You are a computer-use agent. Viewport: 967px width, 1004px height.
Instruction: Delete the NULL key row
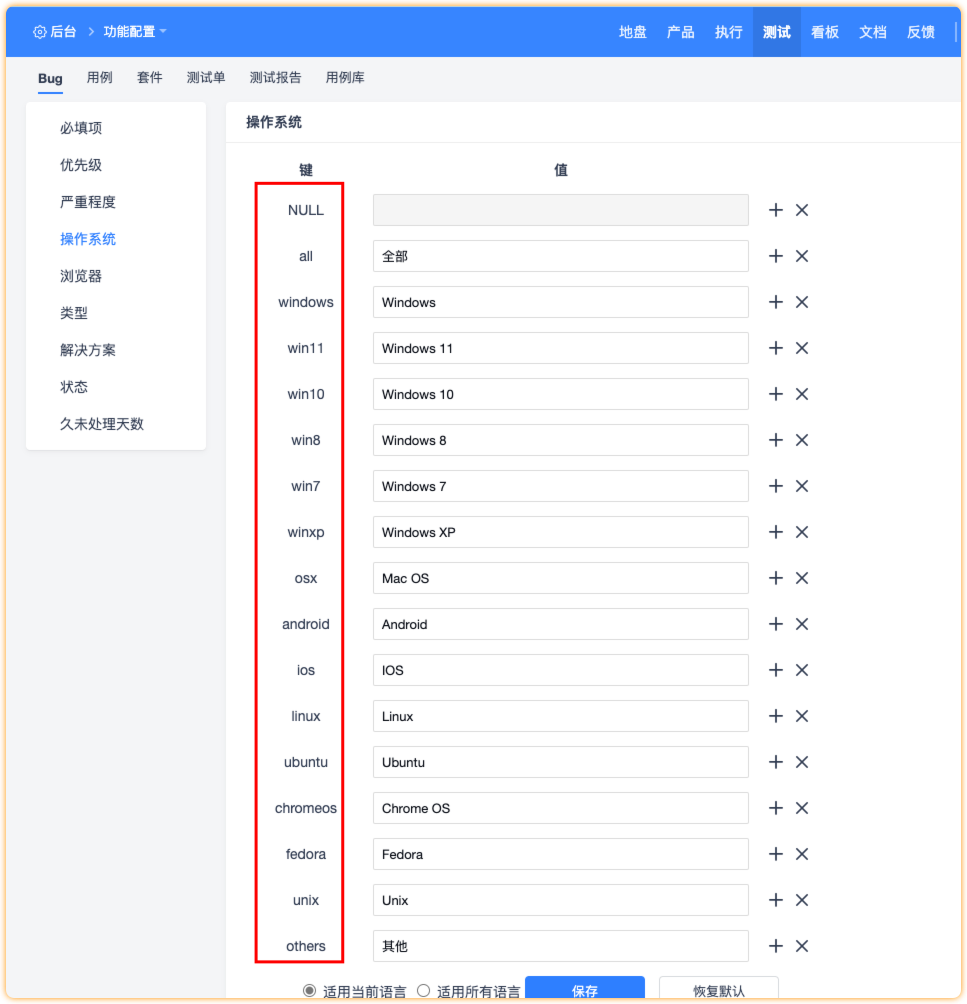(802, 210)
